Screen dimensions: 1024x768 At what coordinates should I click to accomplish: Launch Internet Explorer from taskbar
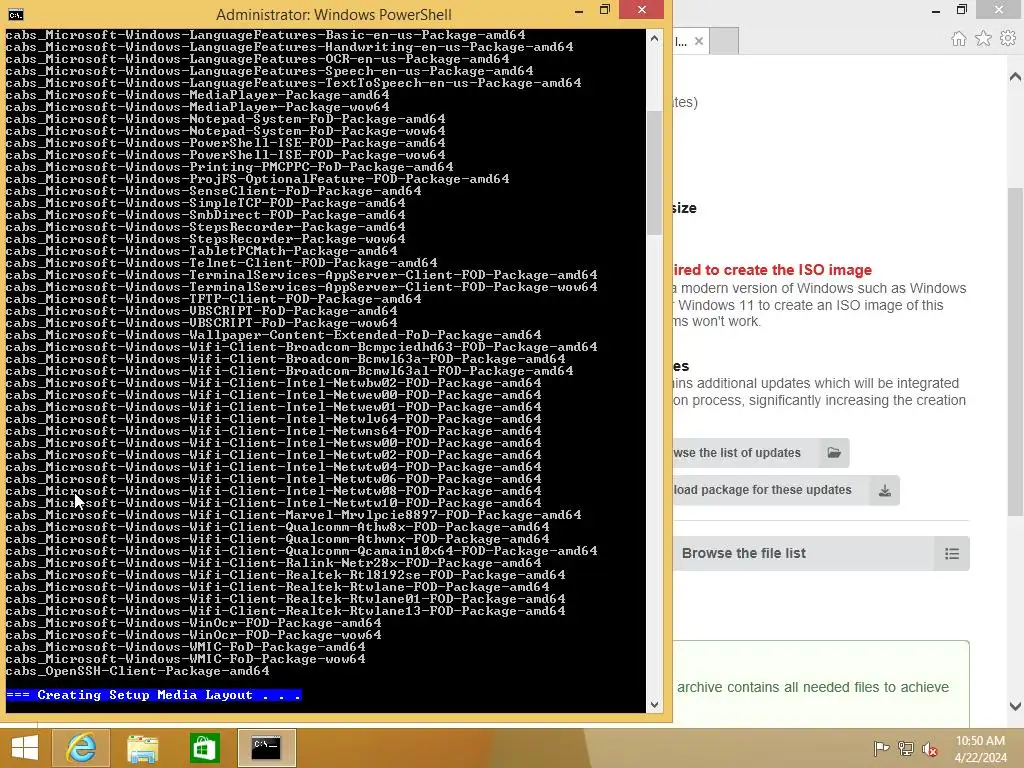[x=81, y=748]
